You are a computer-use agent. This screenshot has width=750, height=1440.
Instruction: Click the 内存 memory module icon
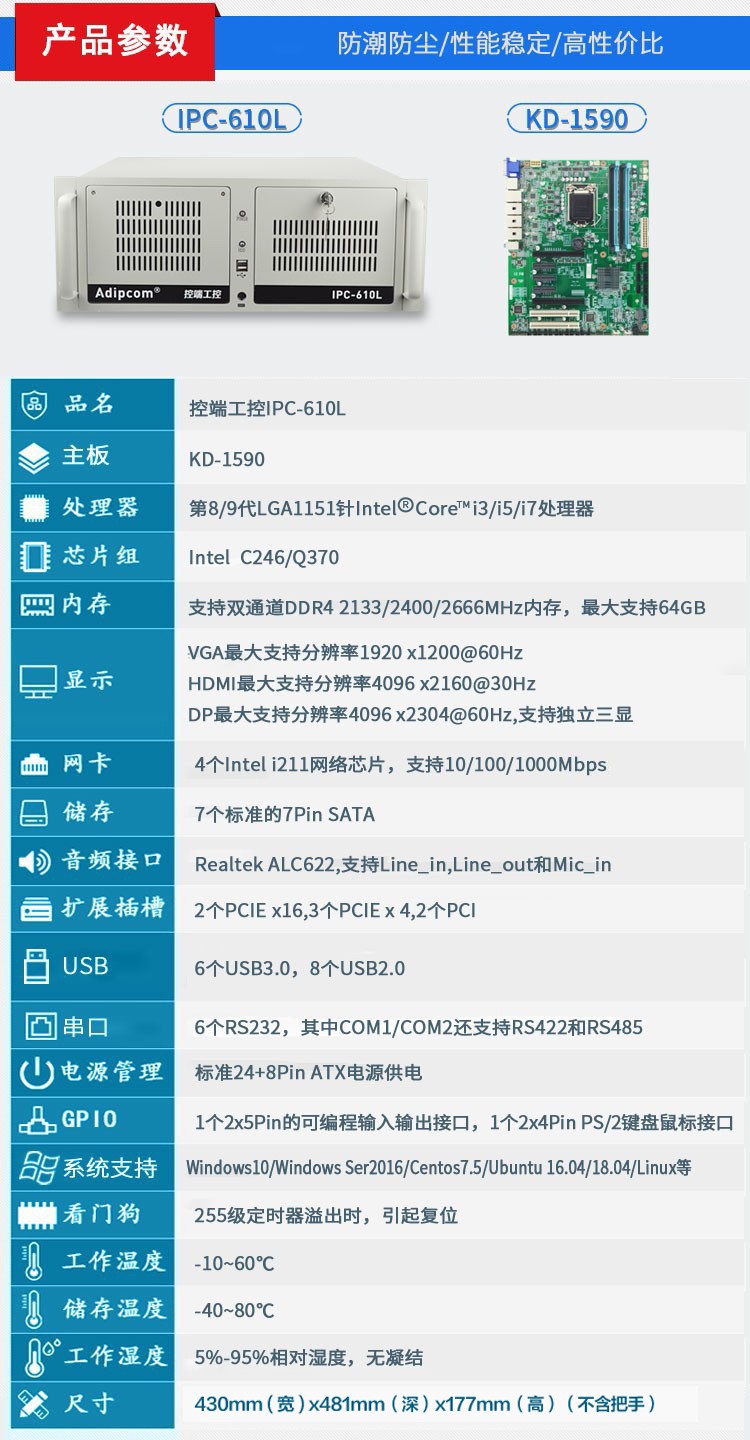(36, 605)
